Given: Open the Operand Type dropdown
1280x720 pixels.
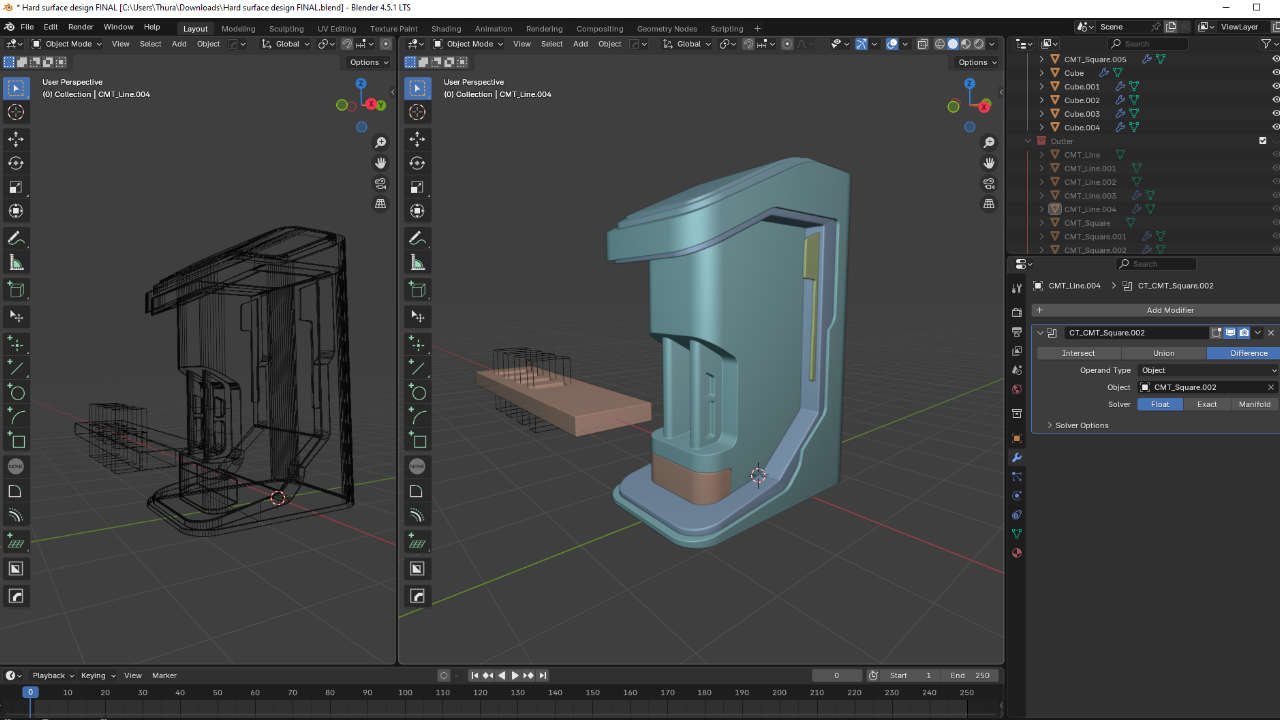Looking at the screenshot, I should tap(1207, 370).
